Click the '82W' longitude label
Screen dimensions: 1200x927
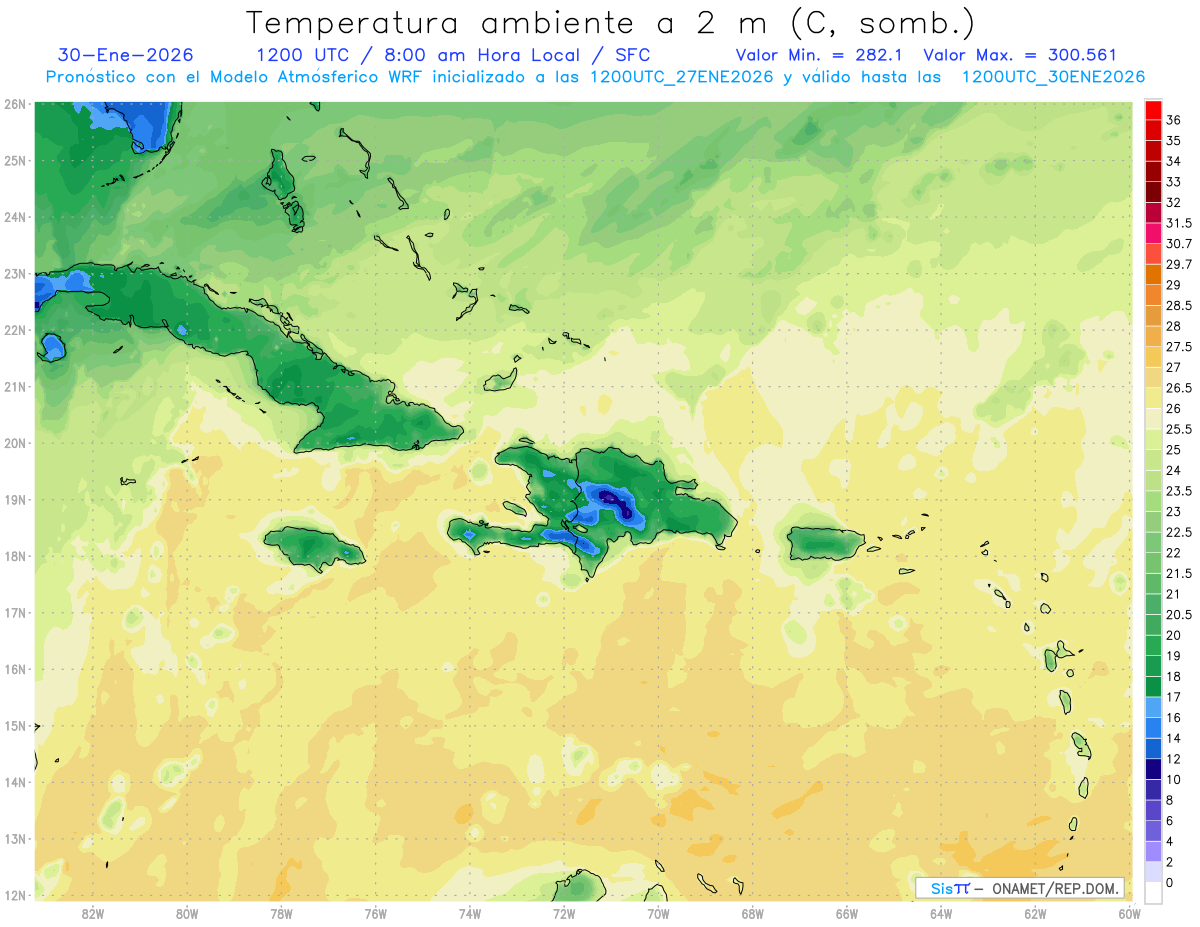pos(93,913)
